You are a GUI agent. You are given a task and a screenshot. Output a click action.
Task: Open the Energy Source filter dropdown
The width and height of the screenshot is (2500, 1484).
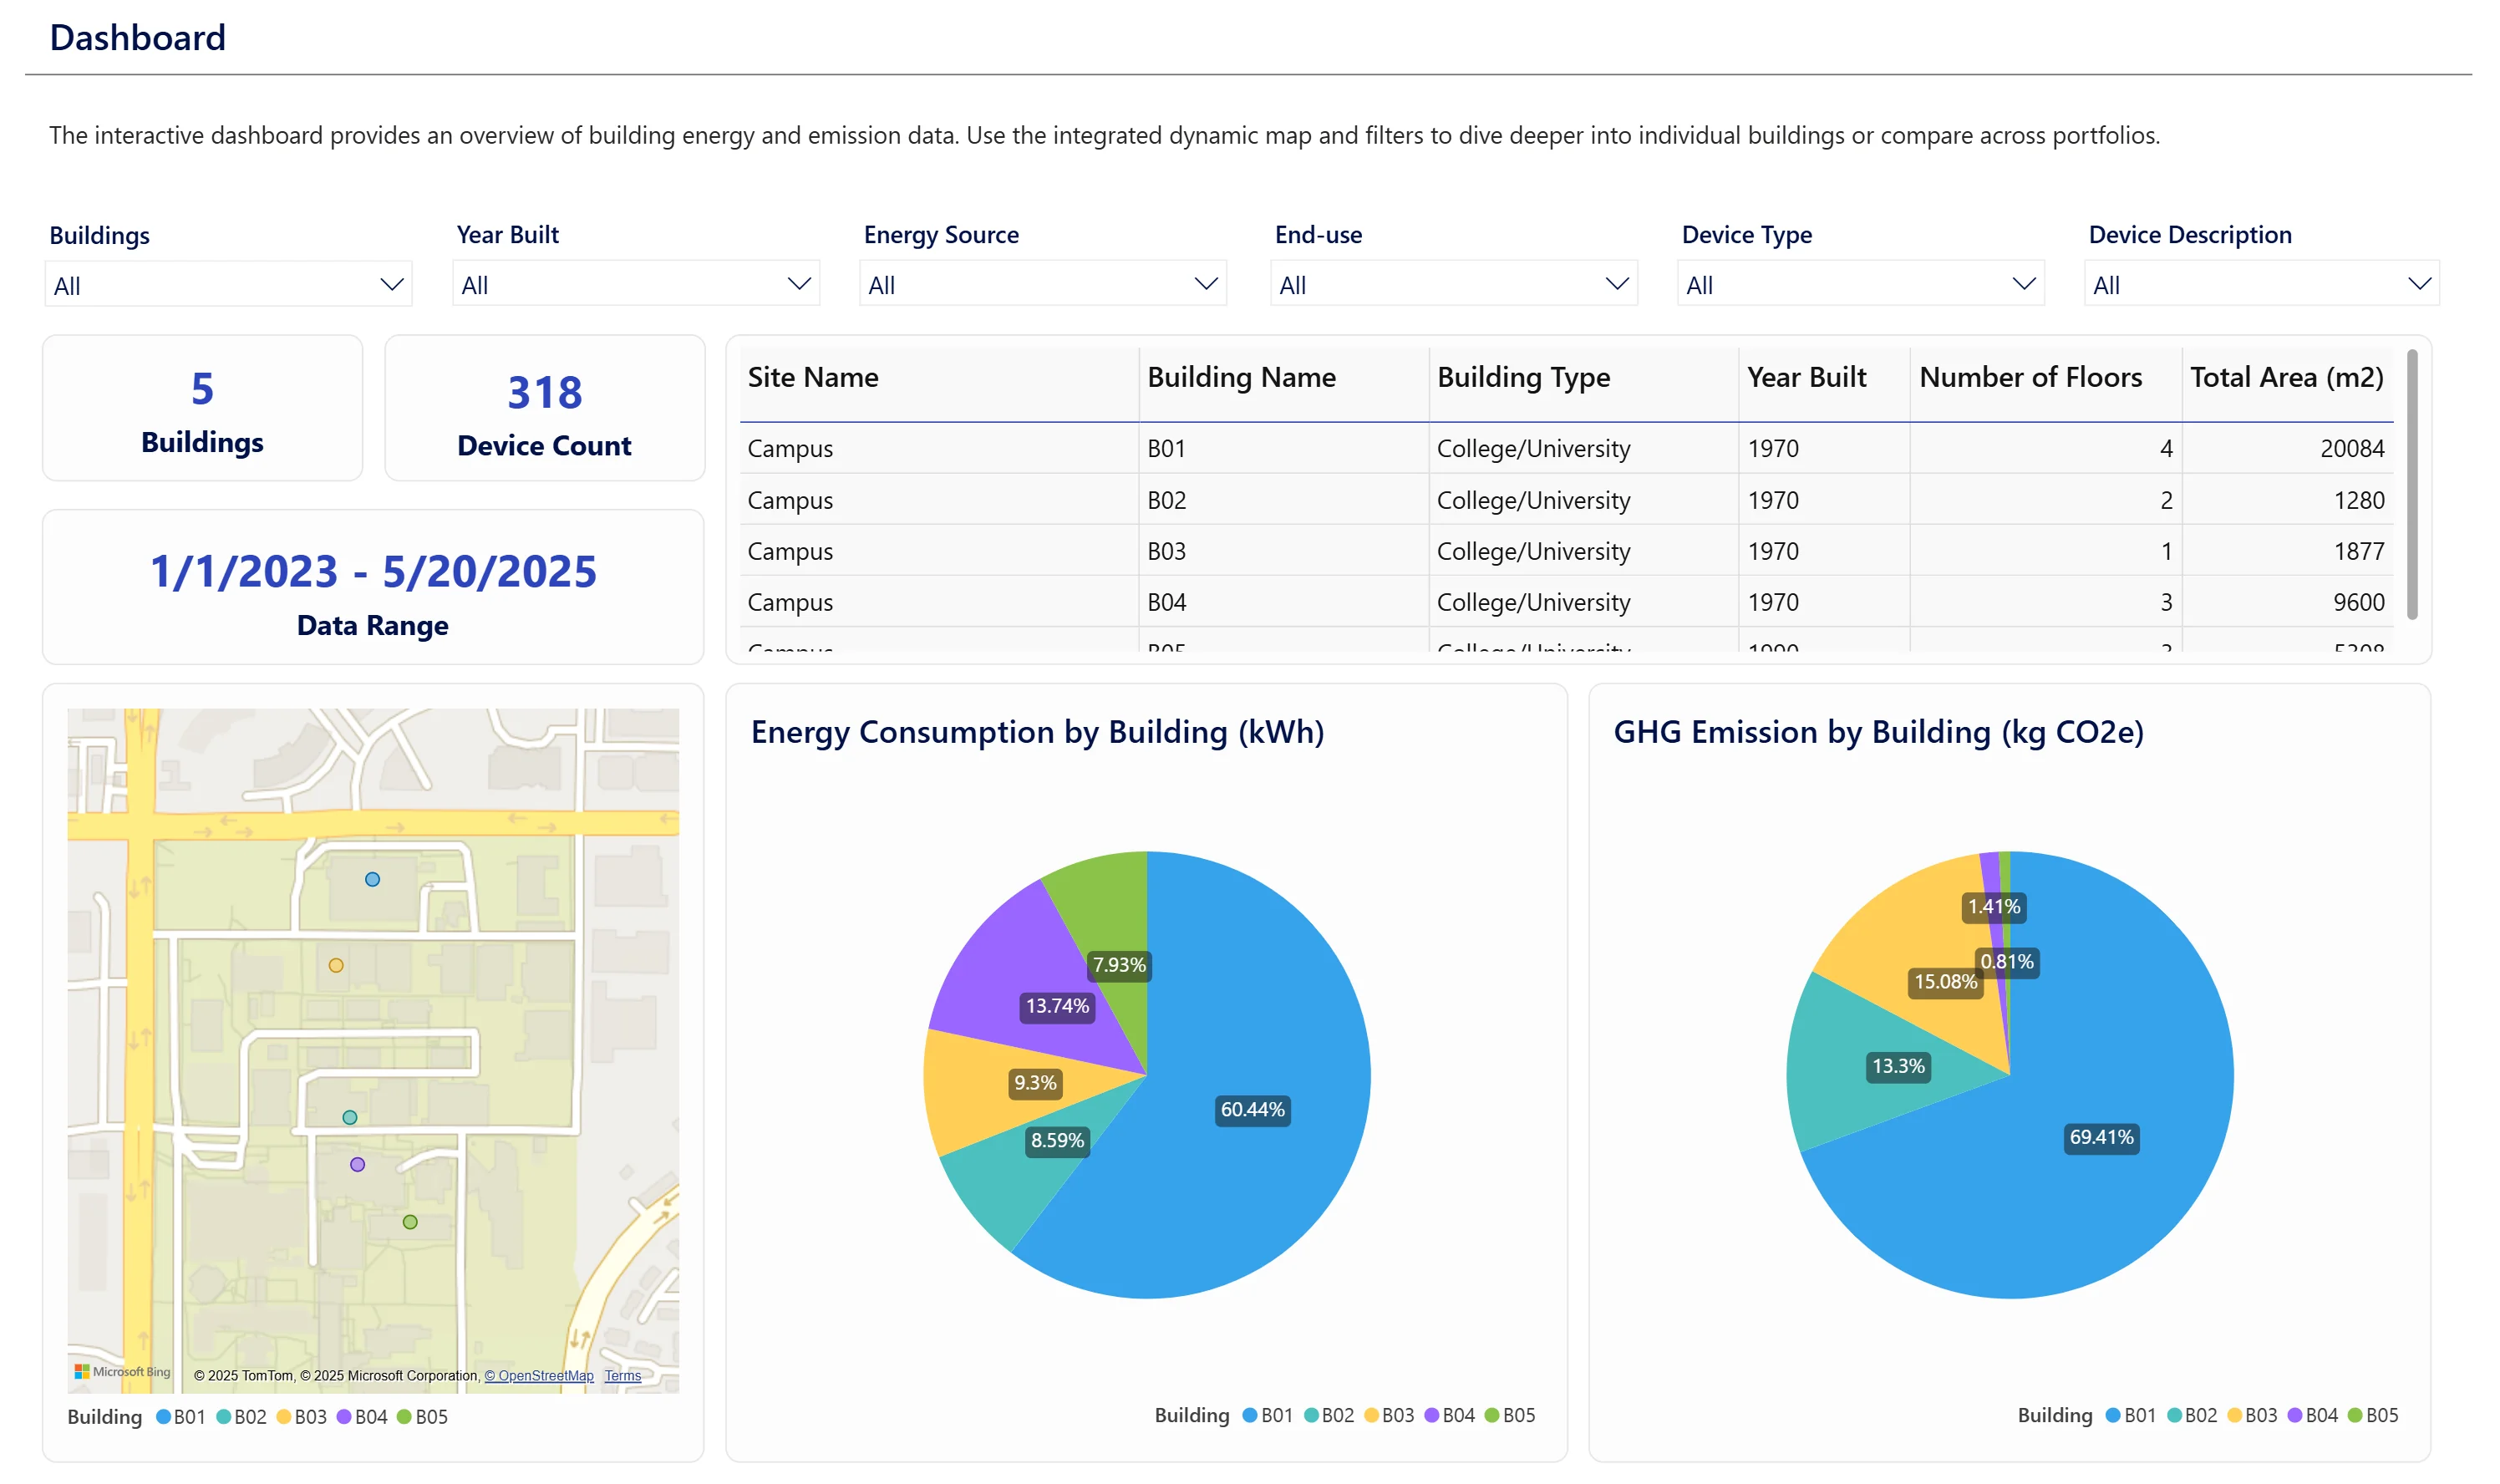coord(1043,284)
